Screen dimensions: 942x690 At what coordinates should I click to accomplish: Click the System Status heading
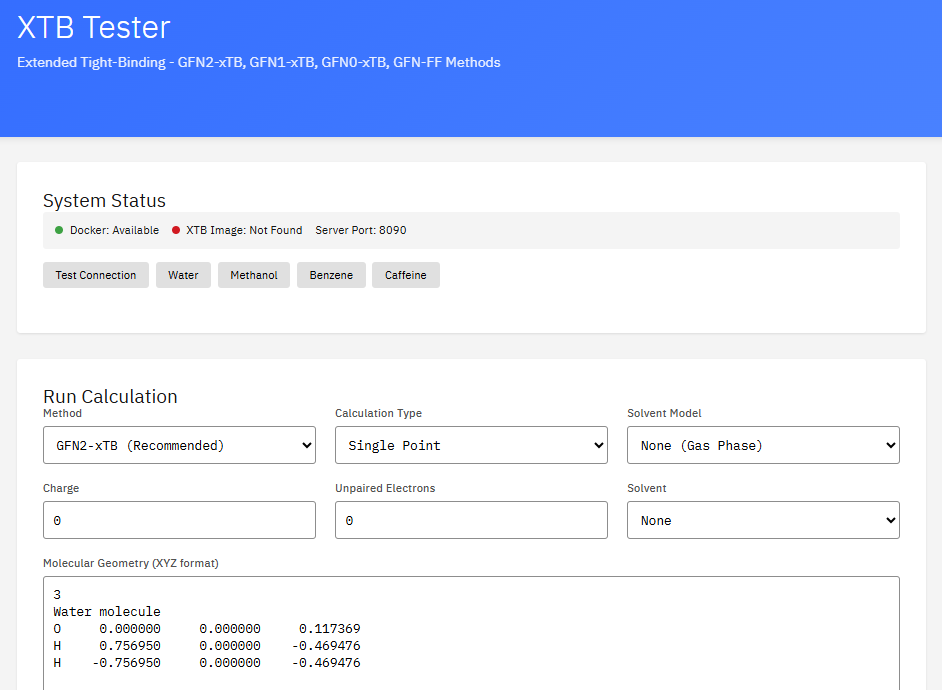click(104, 200)
